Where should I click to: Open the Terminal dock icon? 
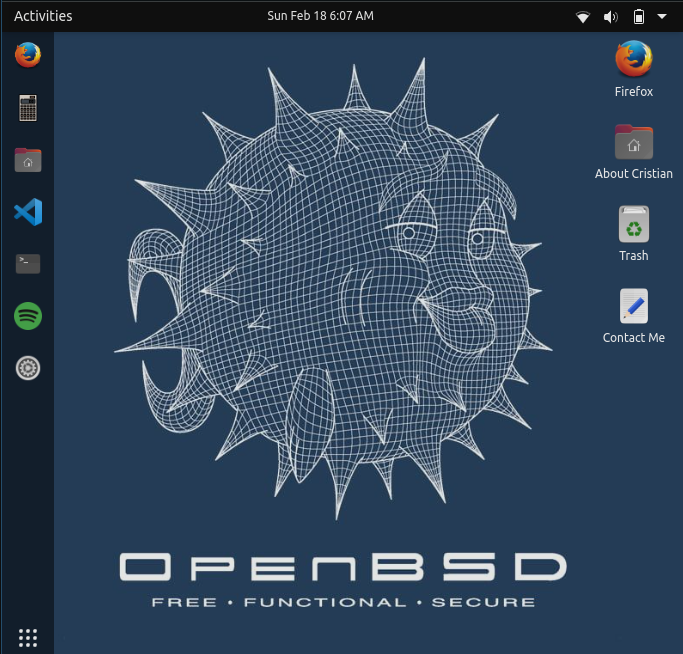(28, 264)
